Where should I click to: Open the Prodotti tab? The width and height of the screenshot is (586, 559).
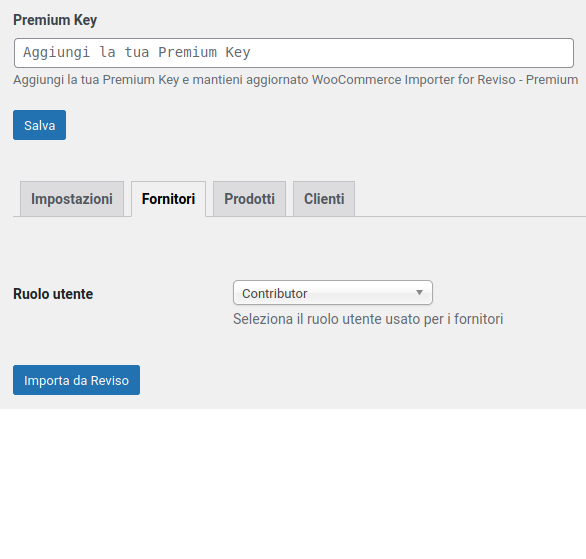point(249,199)
